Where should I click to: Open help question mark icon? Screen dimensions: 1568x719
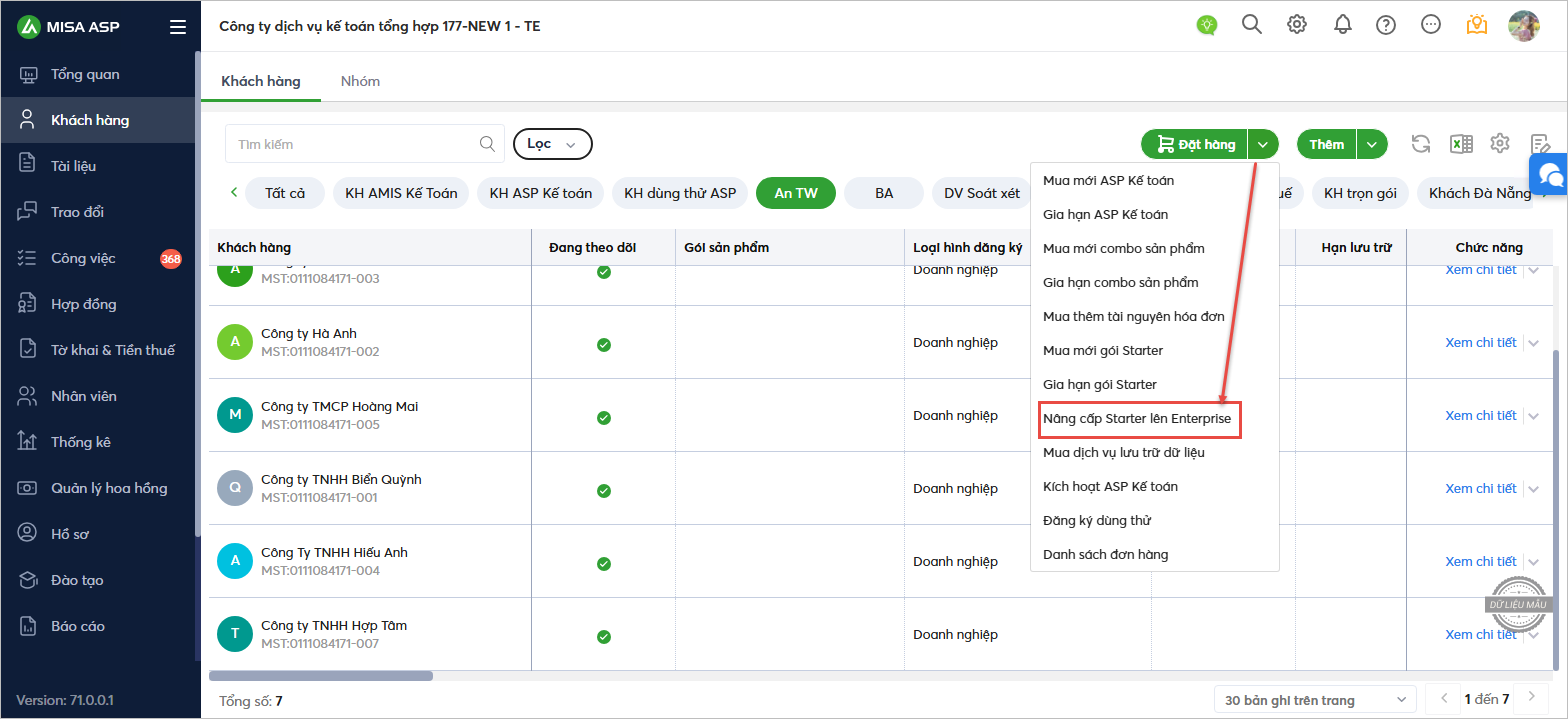pyautogui.click(x=1386, y=25)
